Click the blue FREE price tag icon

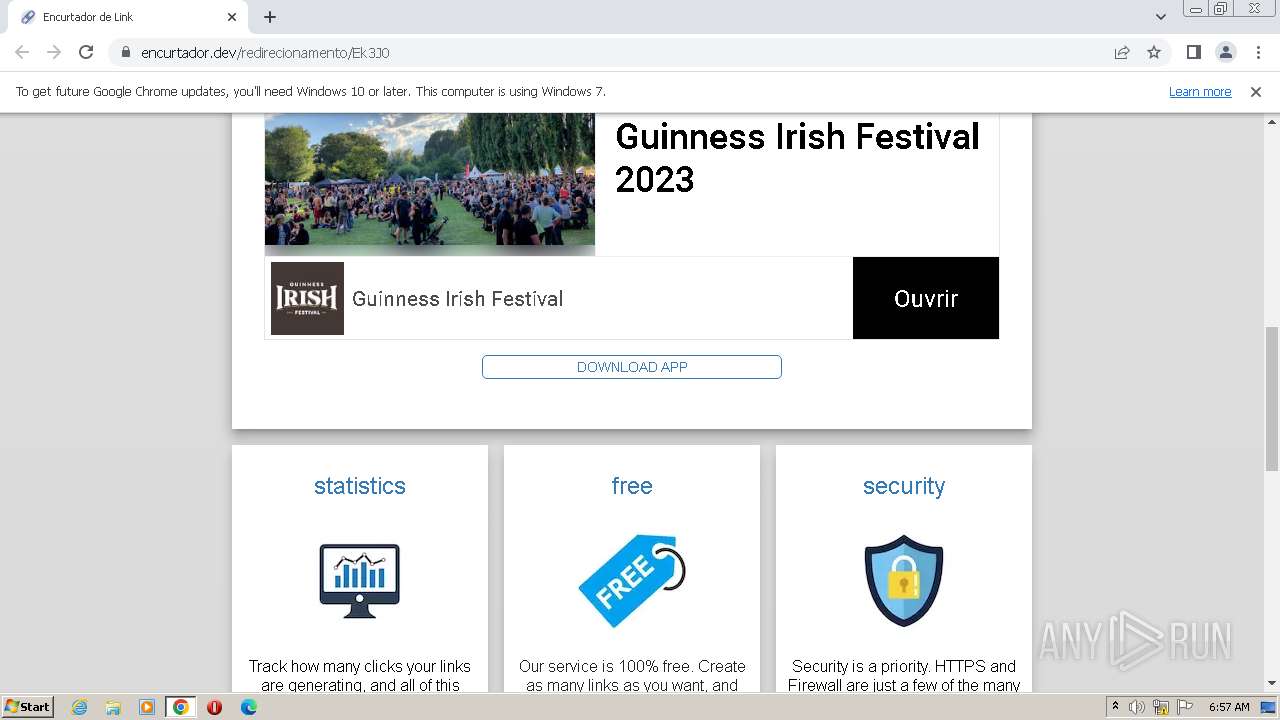[x=632, y=580]
